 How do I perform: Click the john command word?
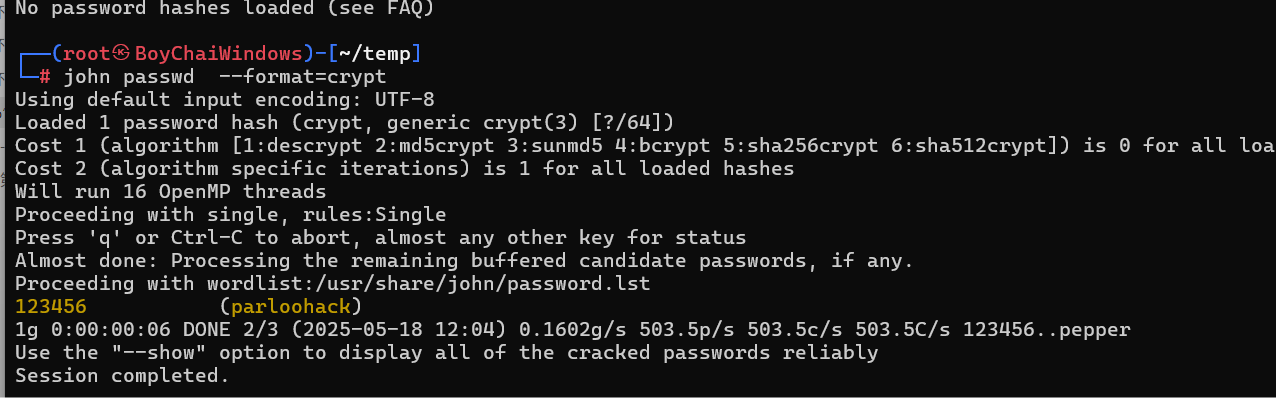[x=87, y=77]
